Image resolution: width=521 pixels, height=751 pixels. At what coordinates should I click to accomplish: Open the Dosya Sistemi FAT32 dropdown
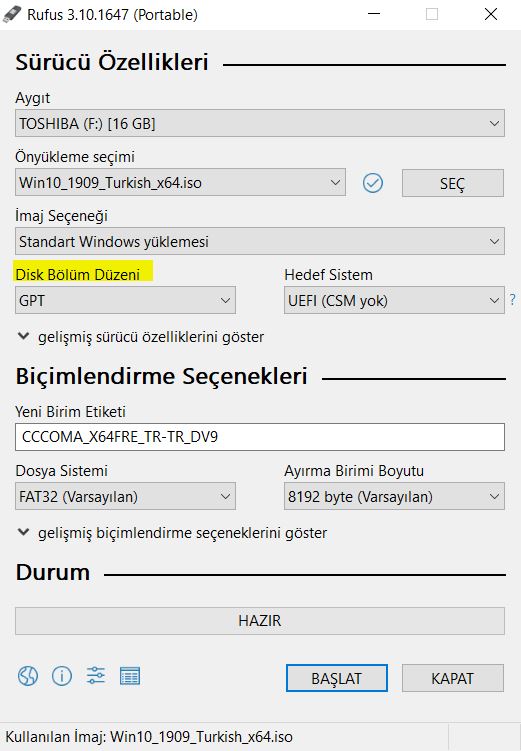125,496
